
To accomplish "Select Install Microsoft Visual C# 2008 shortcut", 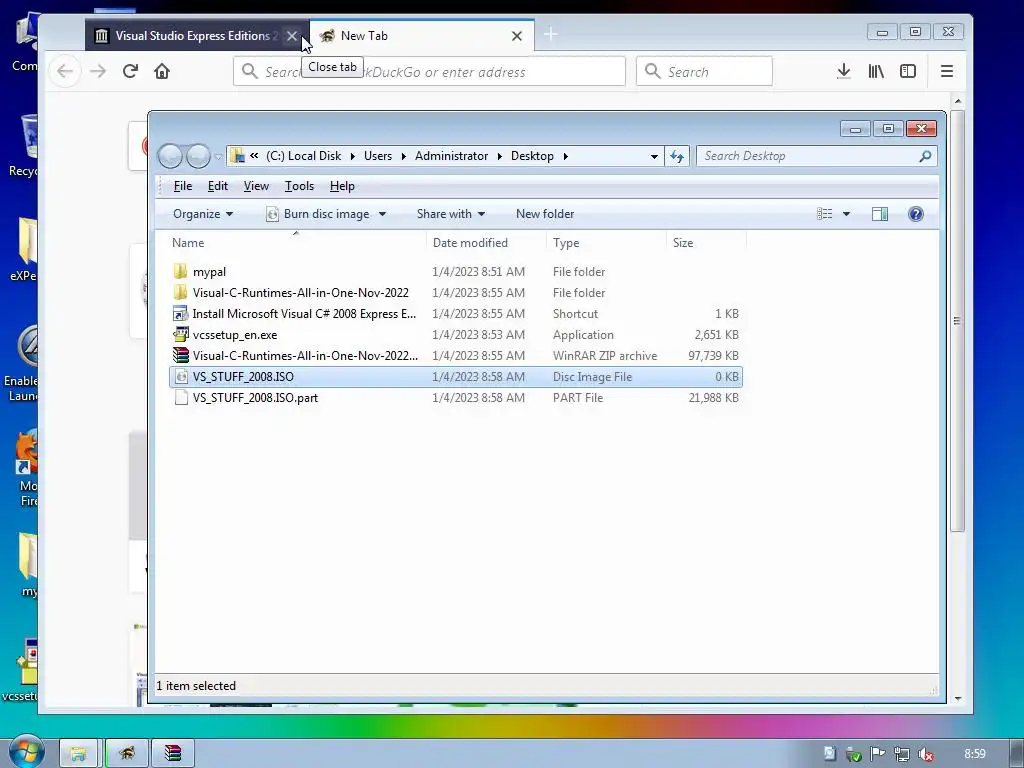I will (x=455, y=313).
